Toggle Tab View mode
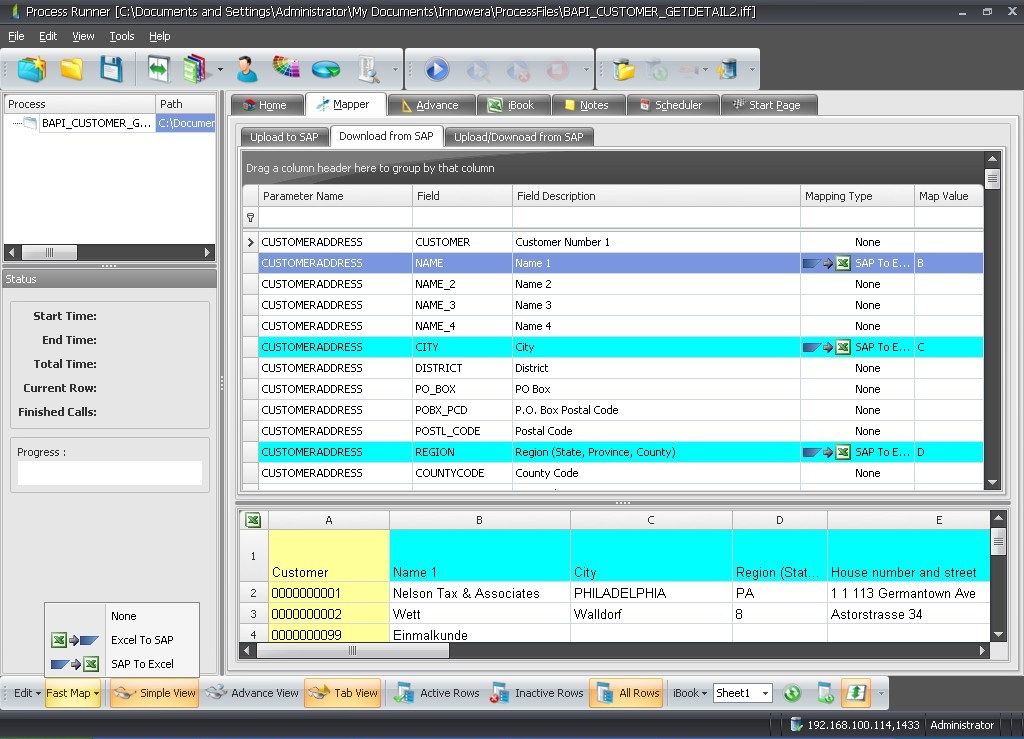Image resolution: width=1024 pixels, height=739 pixels. [343, 693]
